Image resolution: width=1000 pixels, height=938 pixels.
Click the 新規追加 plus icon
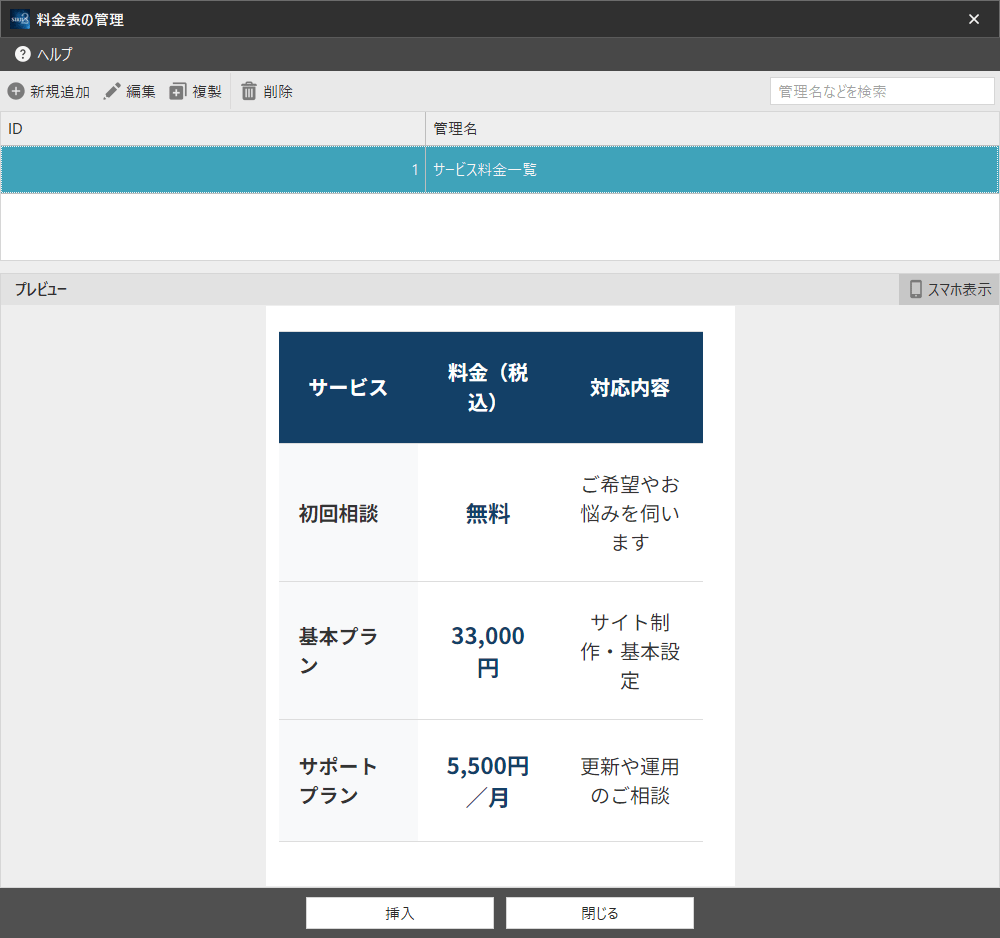click(x=16, y=91)
